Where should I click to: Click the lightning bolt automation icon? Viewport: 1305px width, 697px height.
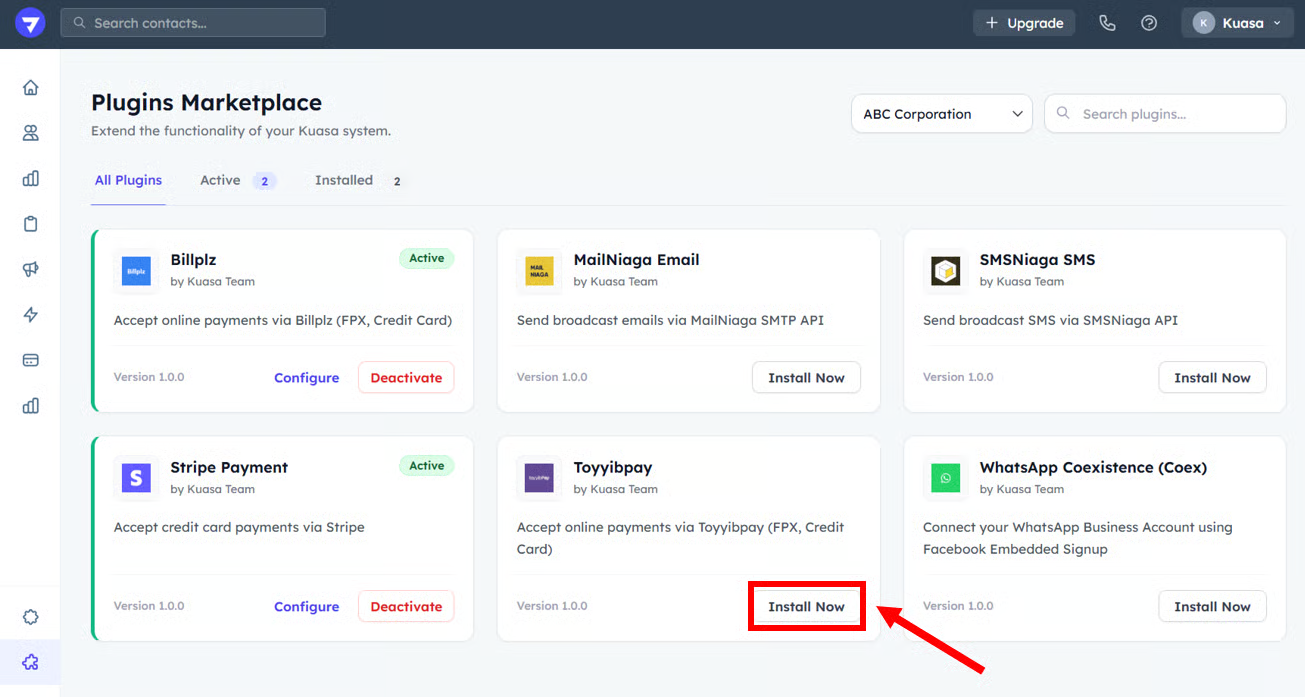tap(30, 315)
